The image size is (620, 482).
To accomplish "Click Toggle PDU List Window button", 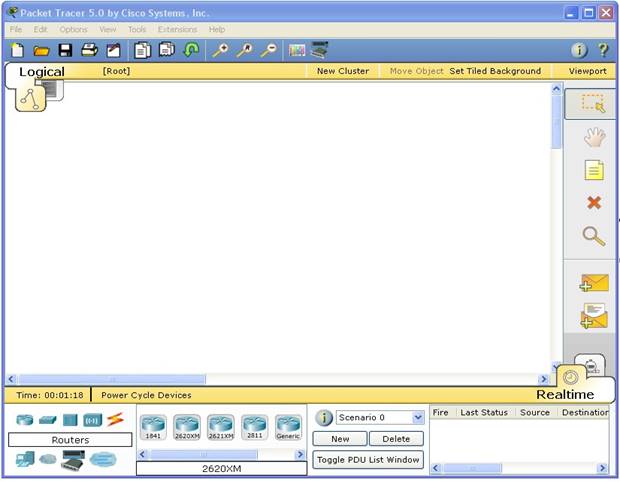I will pyautogui.click(x=368, y=460).
